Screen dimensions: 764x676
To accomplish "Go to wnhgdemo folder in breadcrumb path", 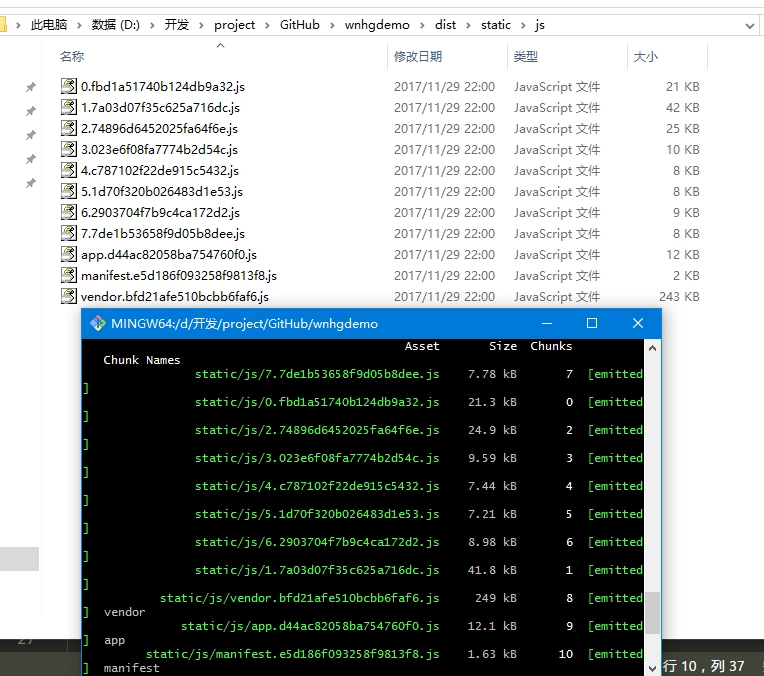I will pos(377,25).
